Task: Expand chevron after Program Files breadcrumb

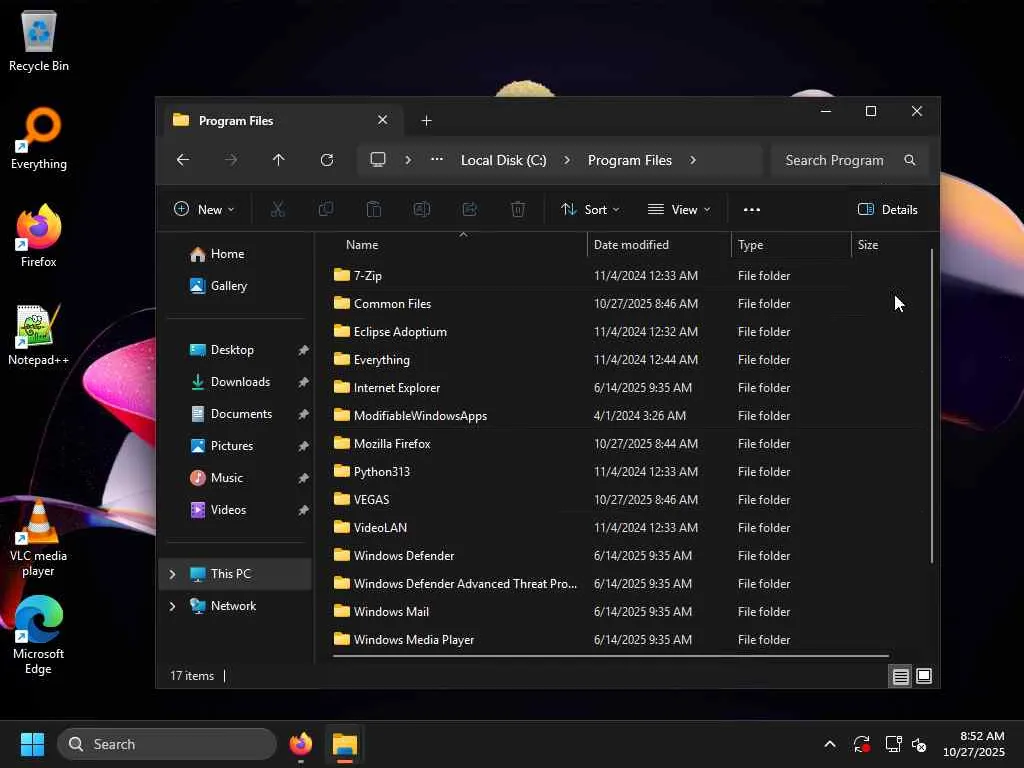Action: point(693,160)
